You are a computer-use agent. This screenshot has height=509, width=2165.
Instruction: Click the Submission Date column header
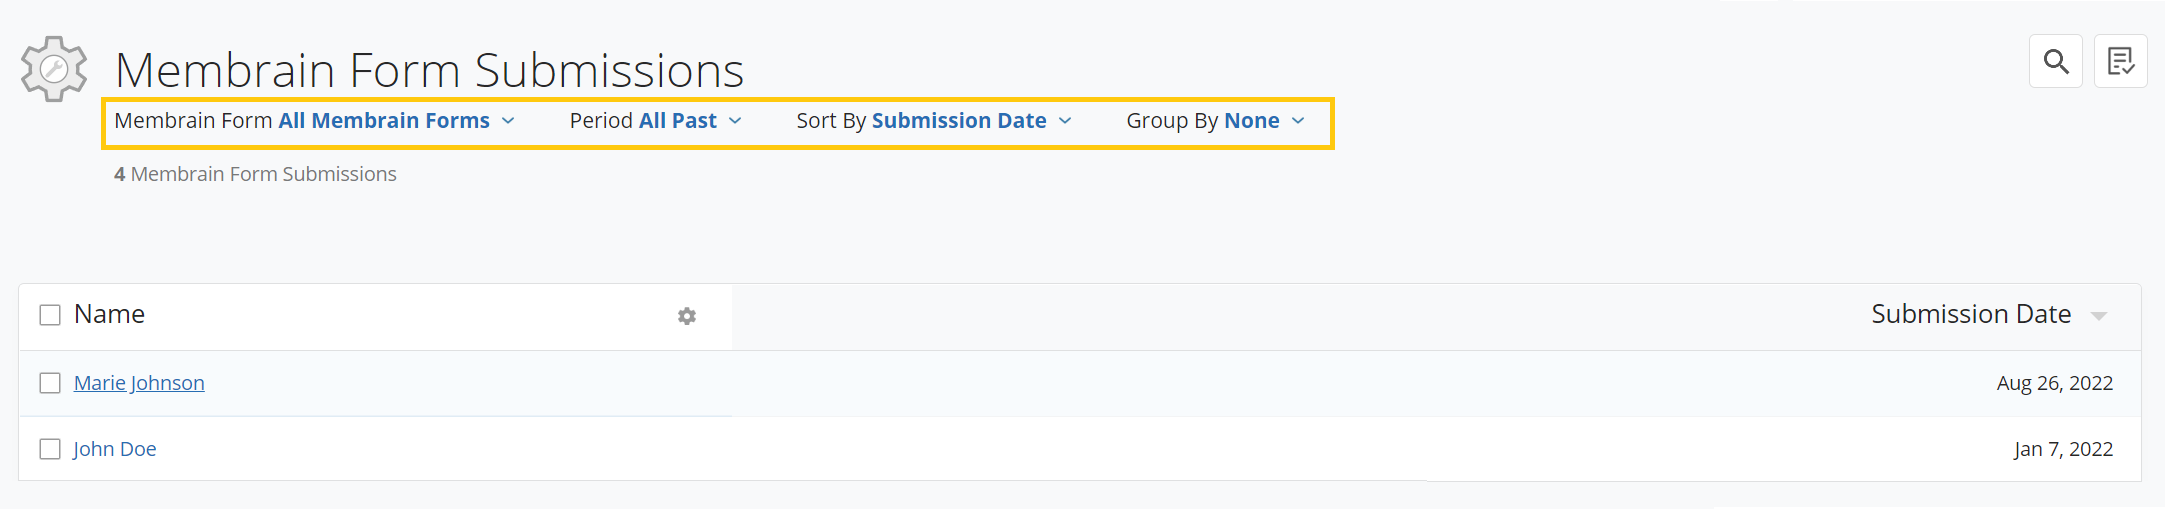coord(1971,314)
